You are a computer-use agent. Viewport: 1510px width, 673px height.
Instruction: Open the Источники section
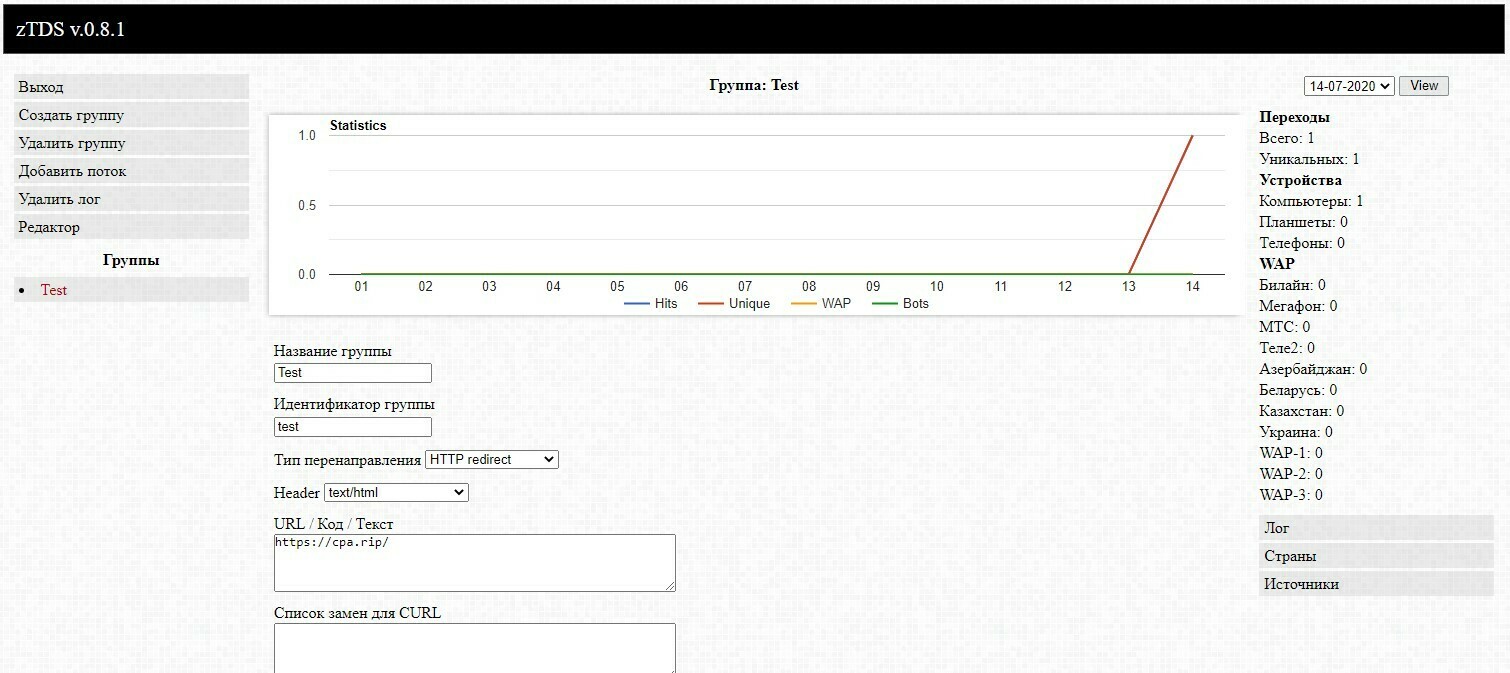coord(1376,584)
